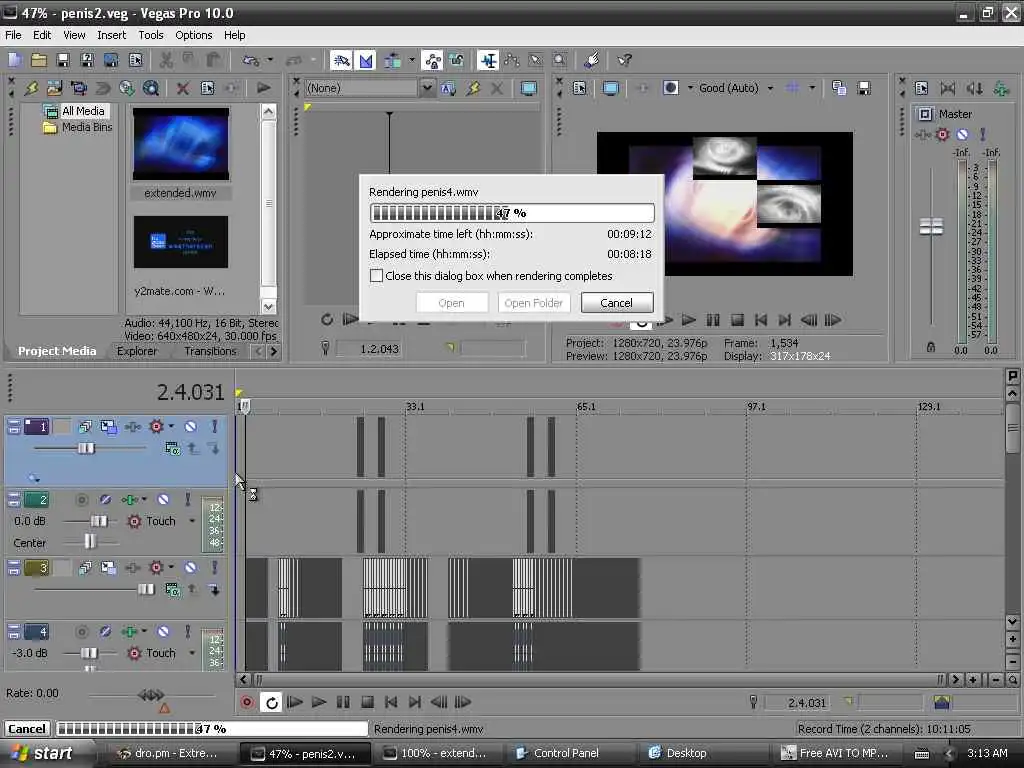
Task: Click Cancel button in the status bar
Action: 27,729
